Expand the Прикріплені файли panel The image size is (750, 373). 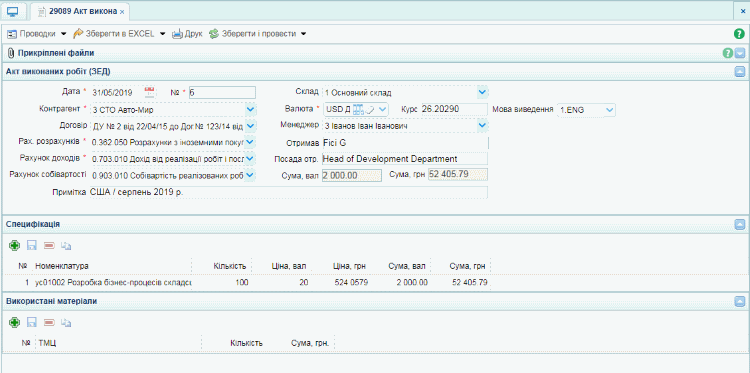(740, 53)
